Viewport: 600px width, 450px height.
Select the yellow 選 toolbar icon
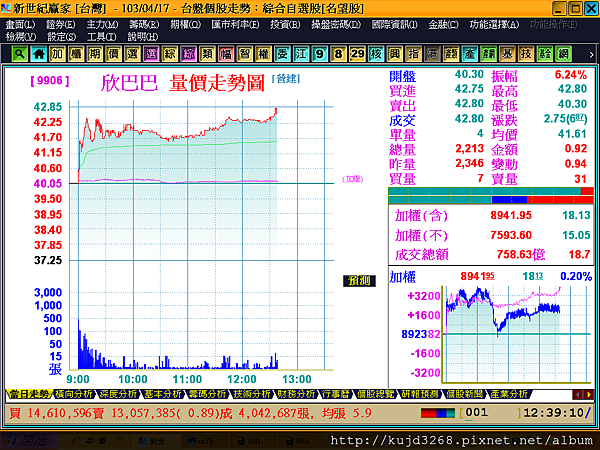[x=132, y=54]
